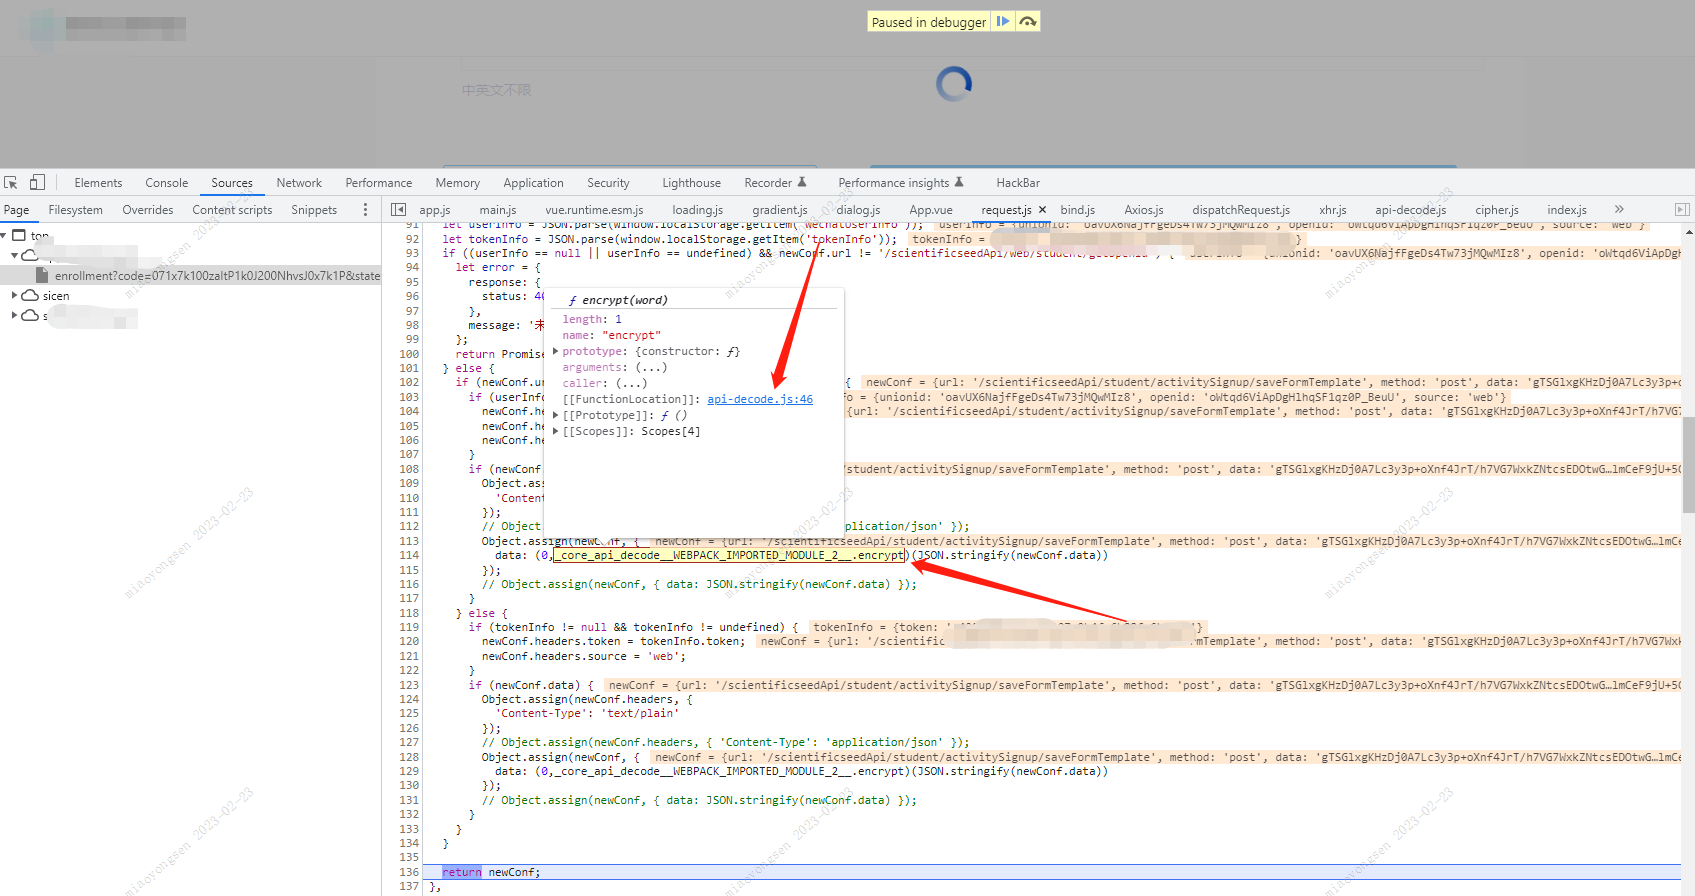Close the request.js file tab

[x=1042, y=210]
